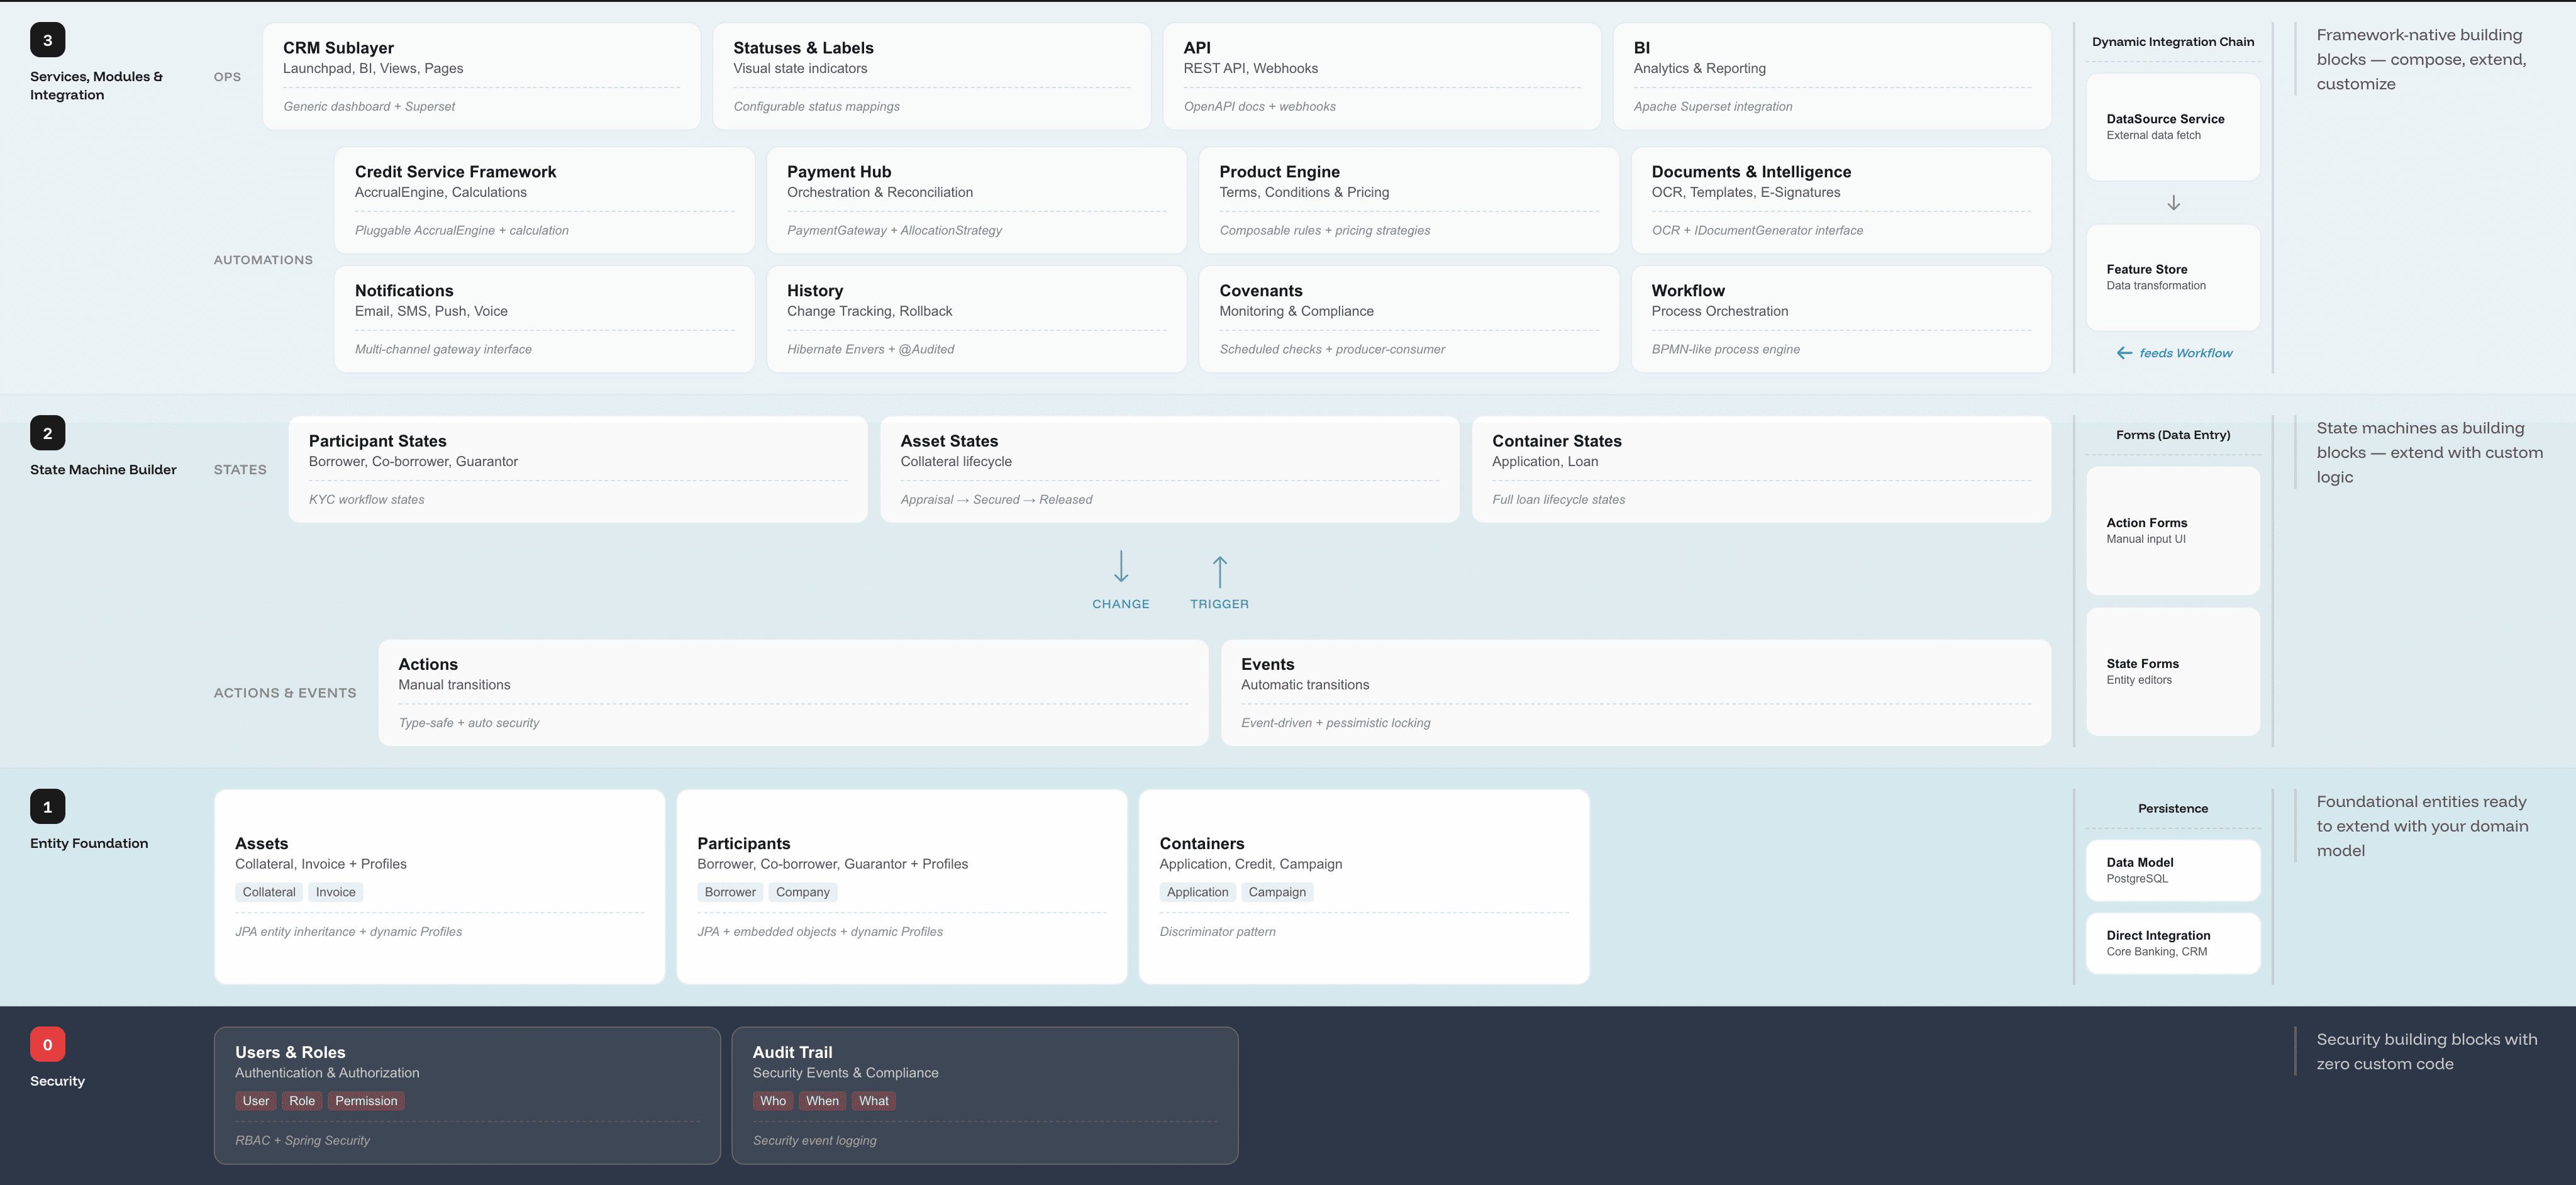Click the State Machine Builder number badge
2576x1185 pixels.
point(46,433)
